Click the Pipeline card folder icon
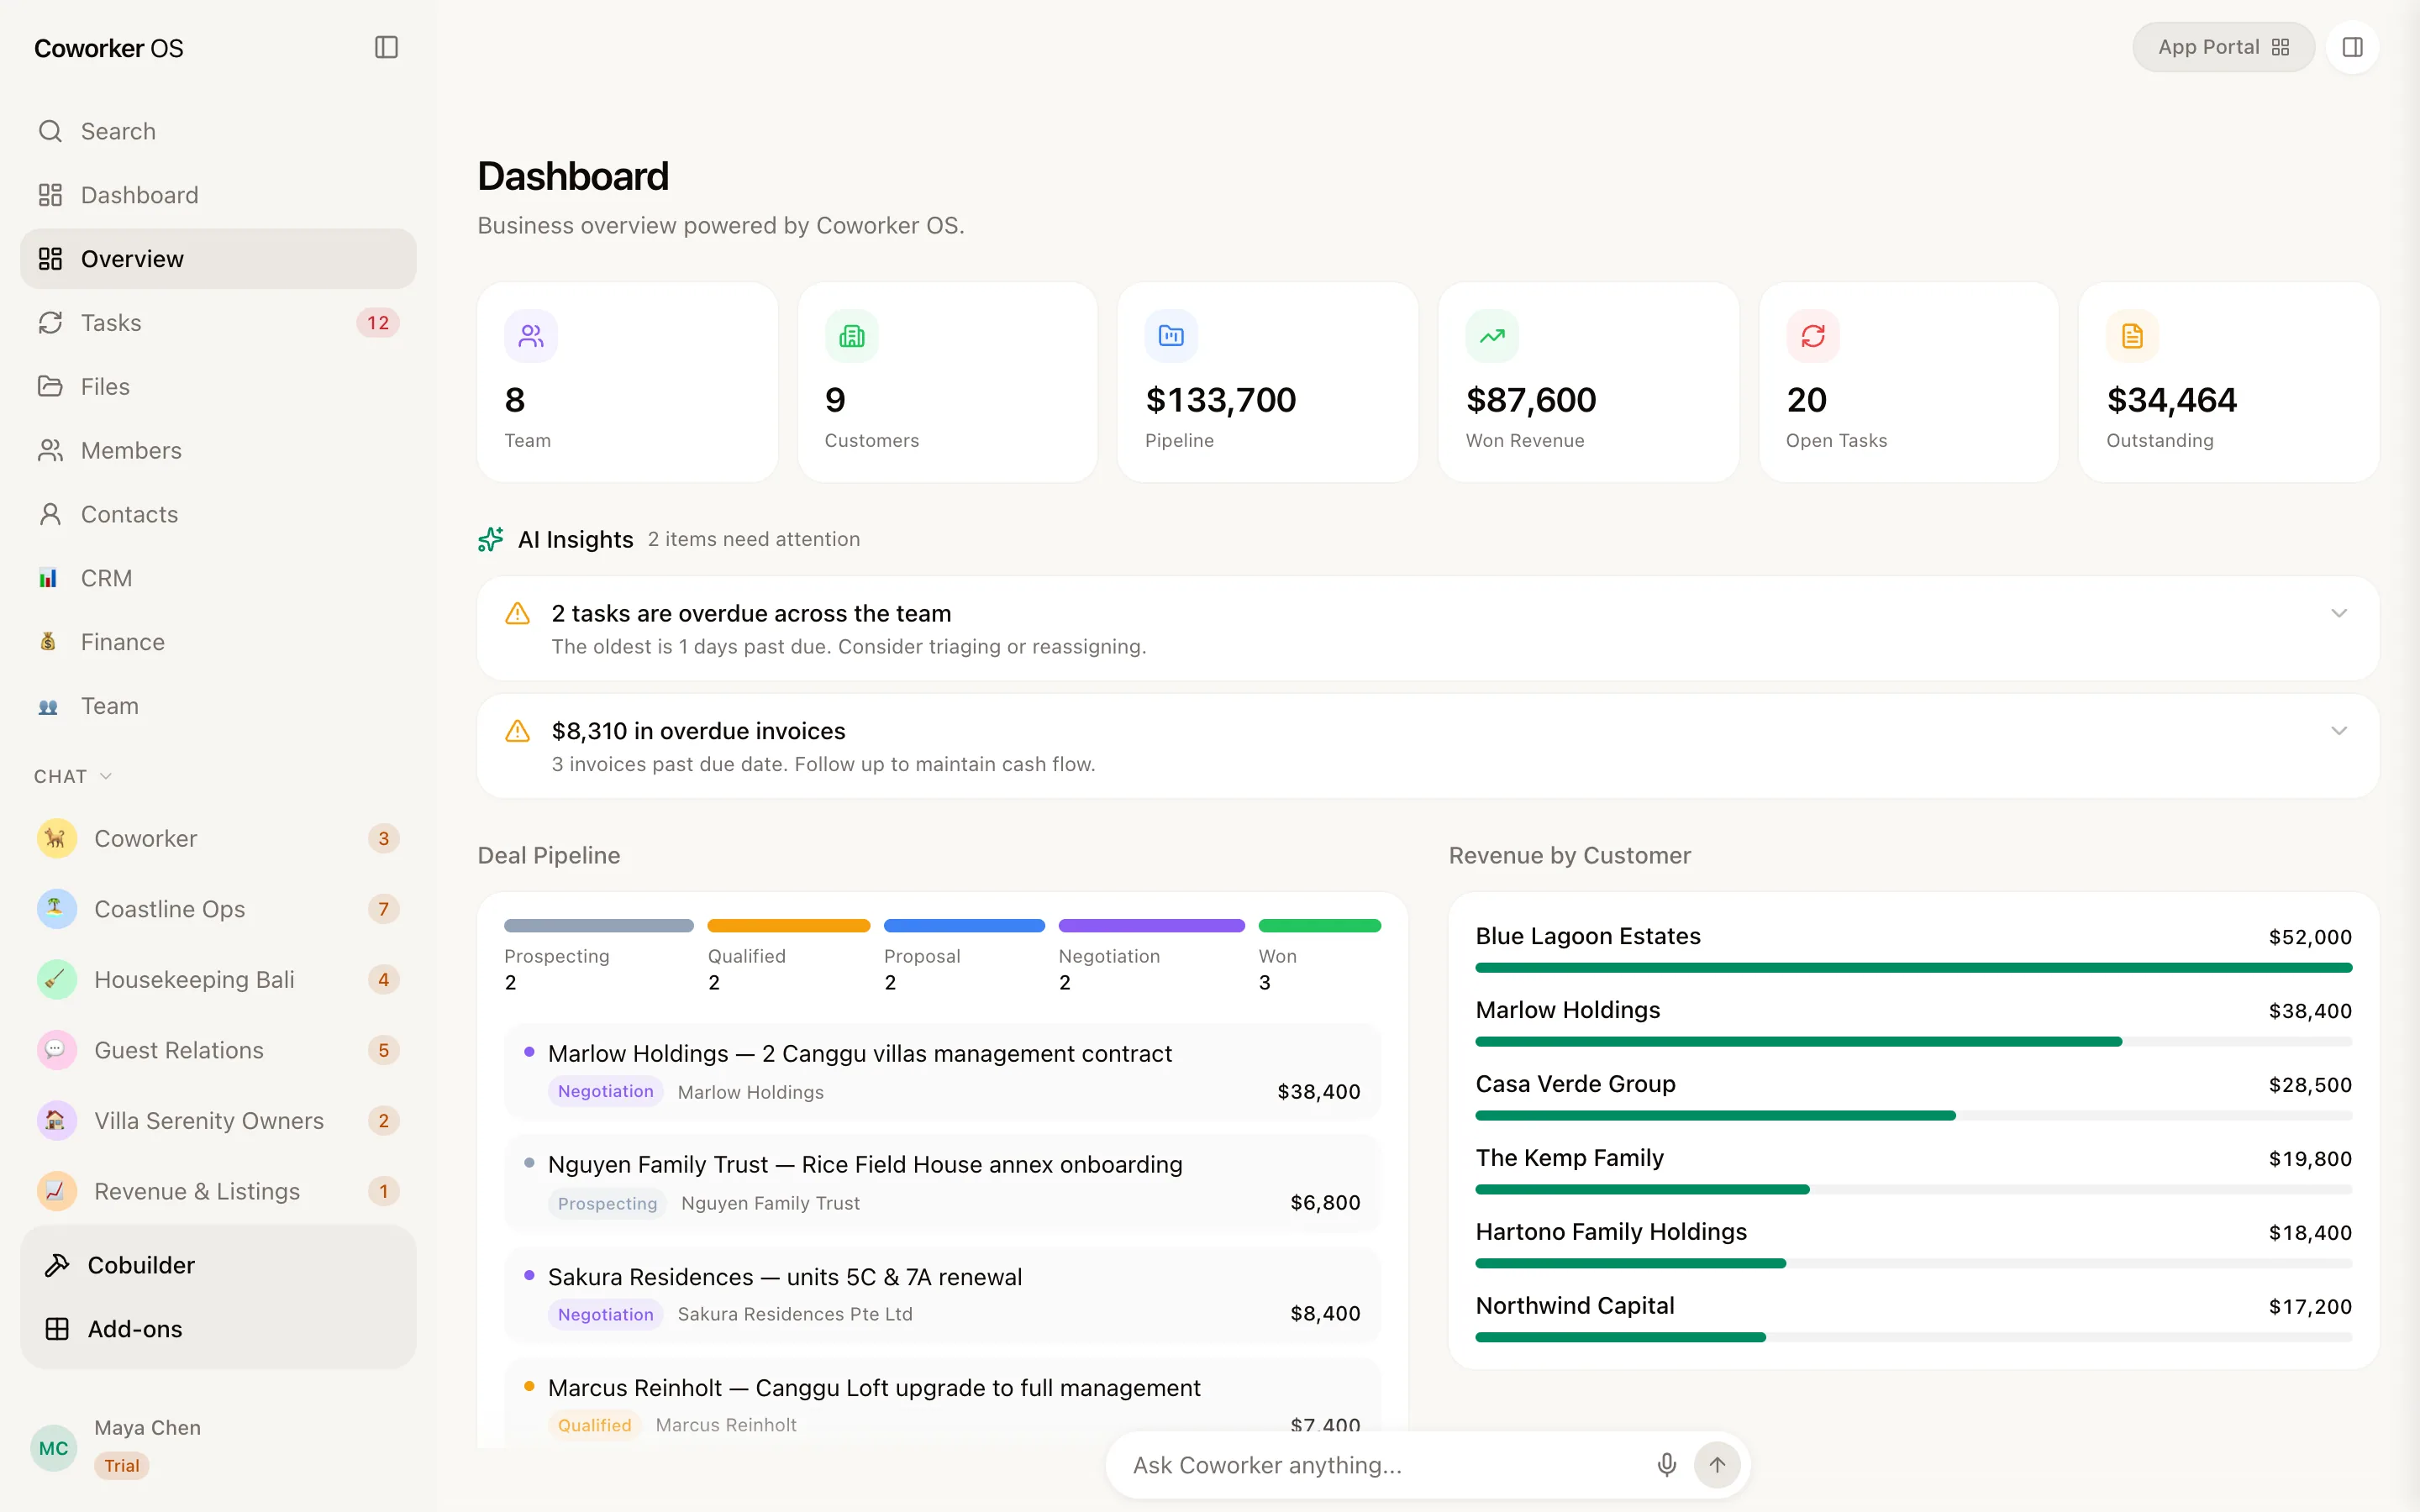This screenshot has width=2420, height=1512. pos(1171,336)
